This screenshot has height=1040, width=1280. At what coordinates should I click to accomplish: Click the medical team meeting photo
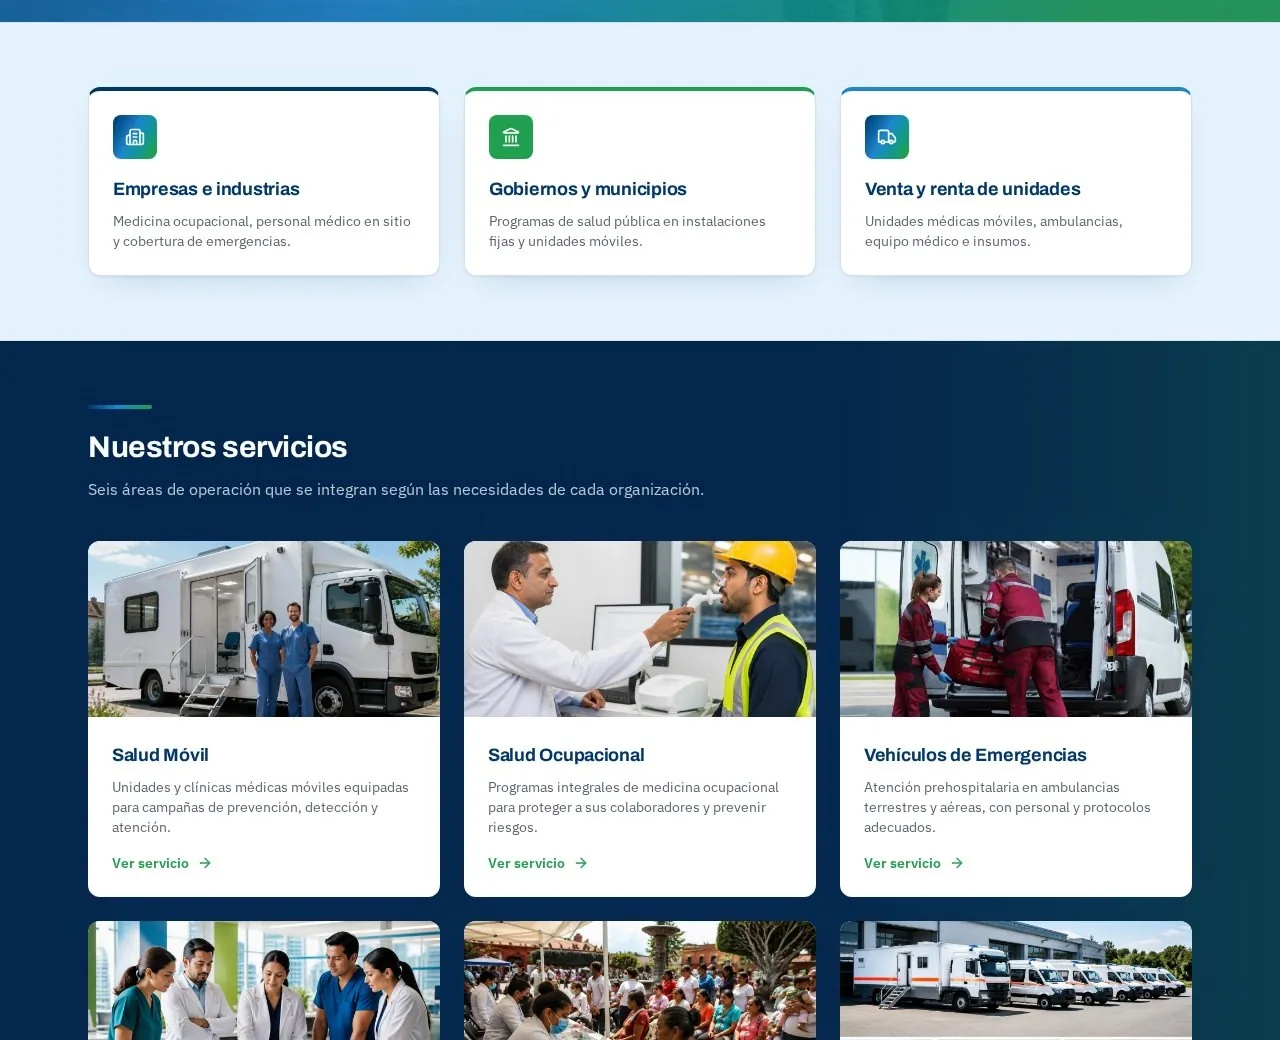coord(264,980)
